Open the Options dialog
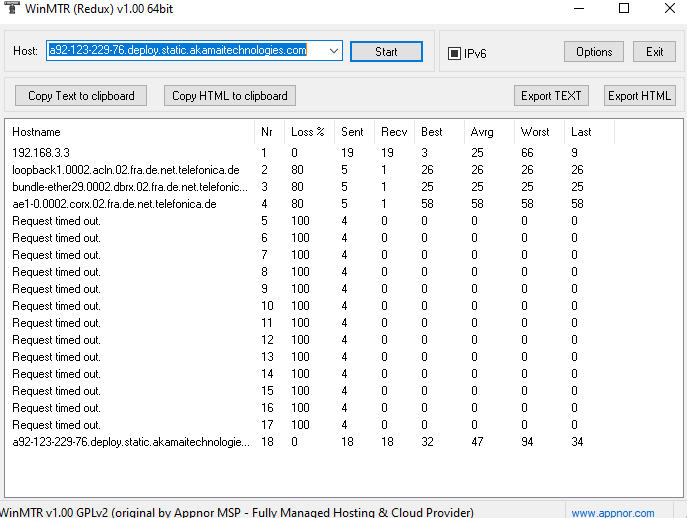 [594, 52]
